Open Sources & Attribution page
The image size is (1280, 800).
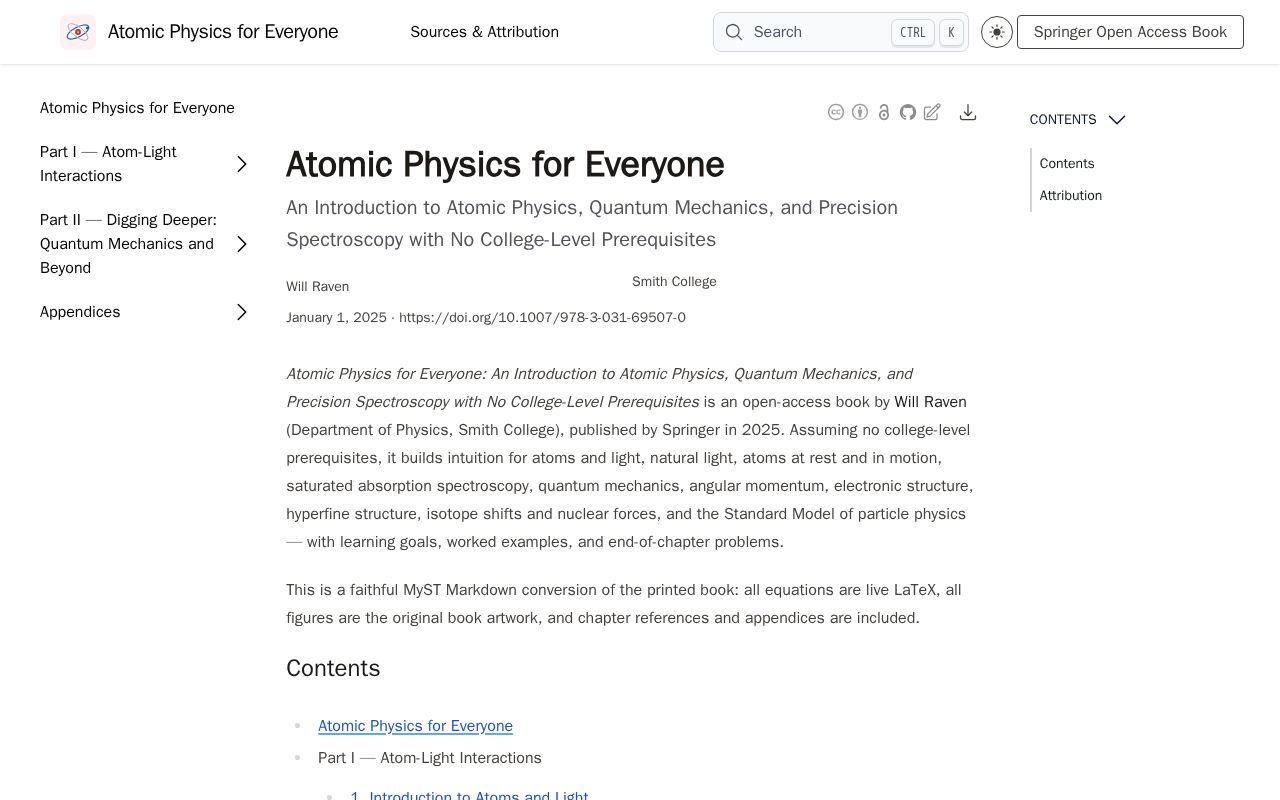pyautogui.click(x=484, y=32)
